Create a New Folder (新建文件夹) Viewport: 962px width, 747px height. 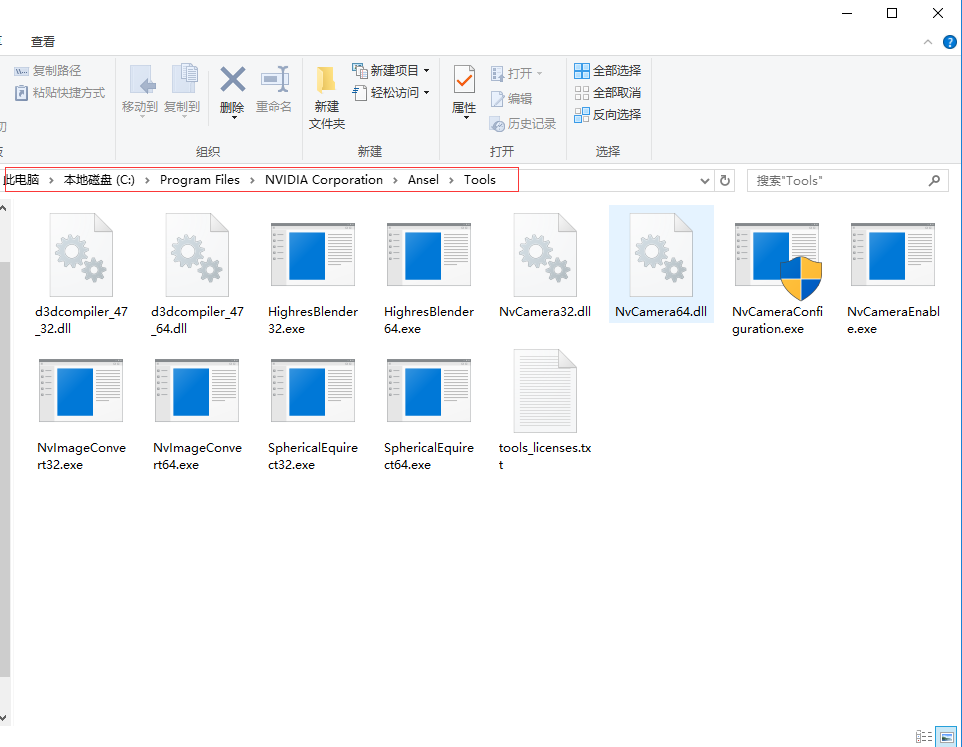[326, 97]
